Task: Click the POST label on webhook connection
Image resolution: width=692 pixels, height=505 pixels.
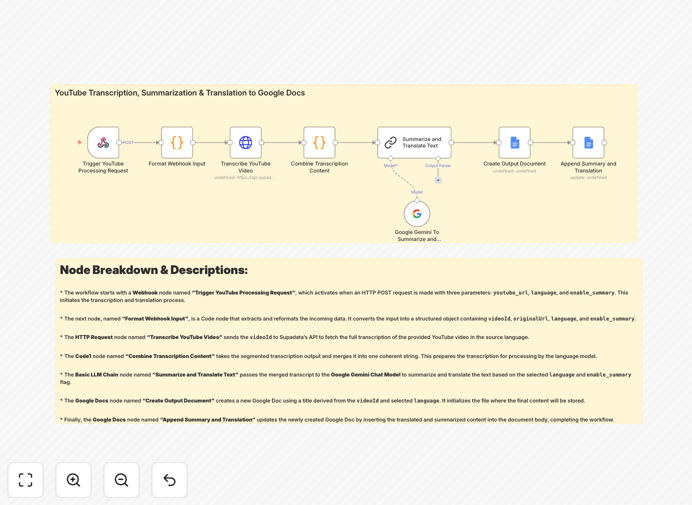Action: coord(128,143)
